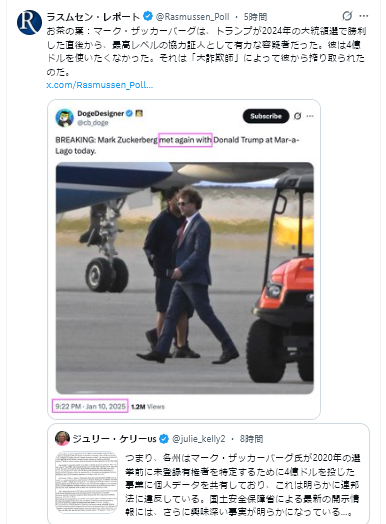
Task: Click the 9:22 PM Jan 10, 2025 timestamp
Action: [90, 406]
